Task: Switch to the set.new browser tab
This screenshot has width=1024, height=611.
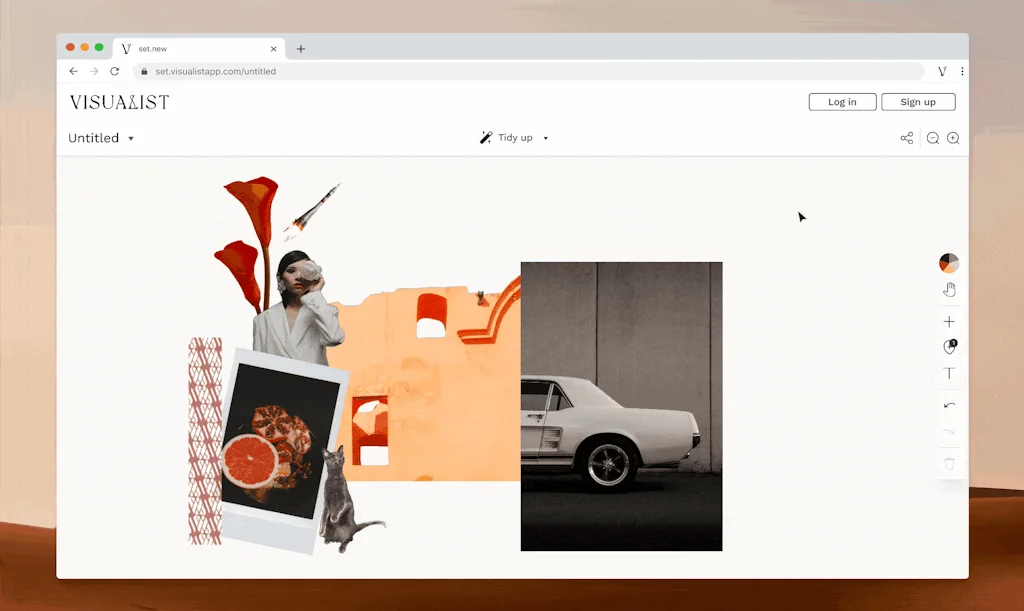Action: coord(180,47)
